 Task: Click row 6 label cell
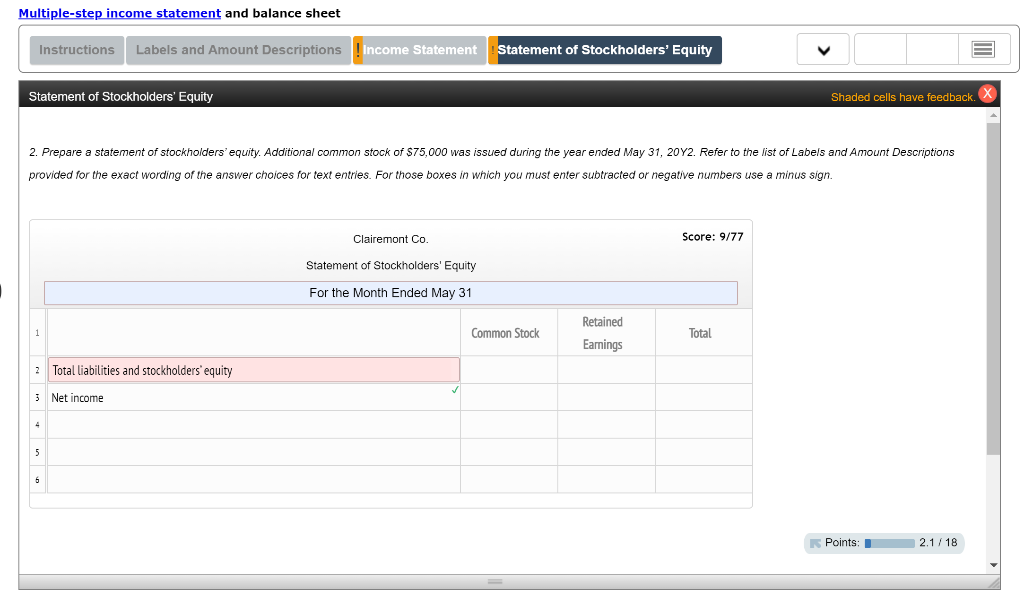tap(253, 480)
